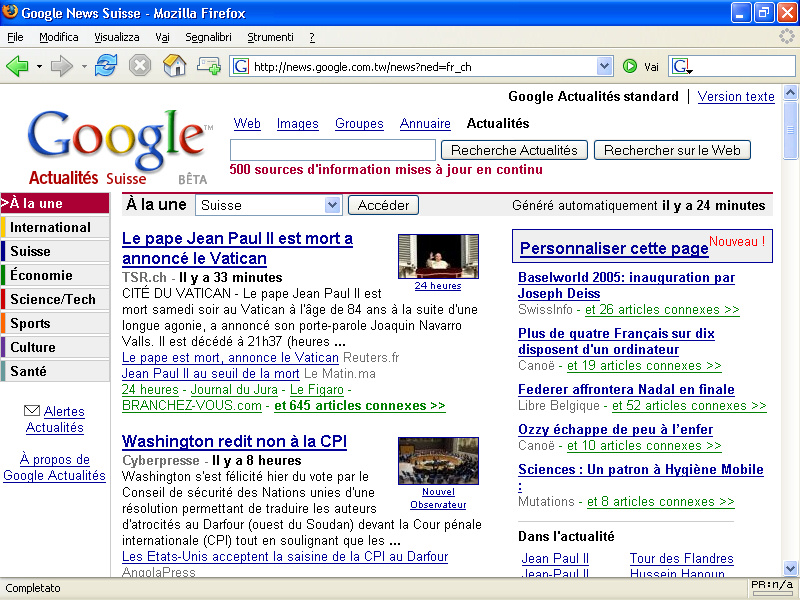Open the Forward button history dropdown arrow
Viewport: 800px width, 600px height.
[84, 66]
